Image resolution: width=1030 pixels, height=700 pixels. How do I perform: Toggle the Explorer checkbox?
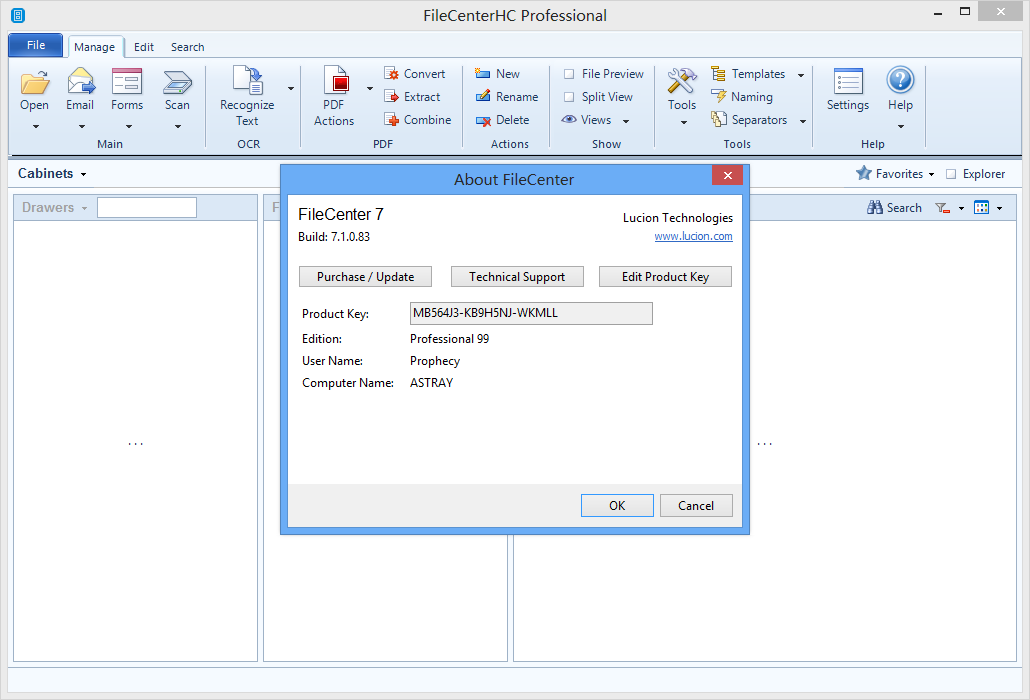click(x=951, y=174)
